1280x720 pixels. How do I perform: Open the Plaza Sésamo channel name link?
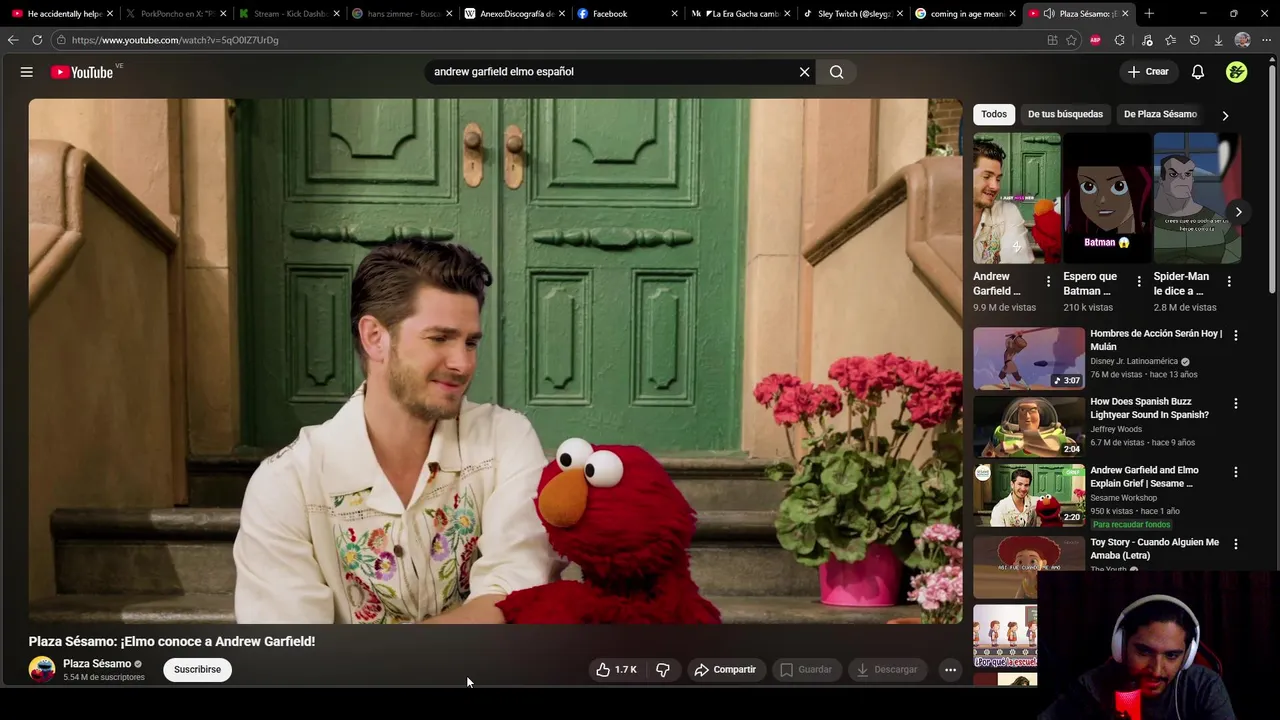tap(97, 664)
